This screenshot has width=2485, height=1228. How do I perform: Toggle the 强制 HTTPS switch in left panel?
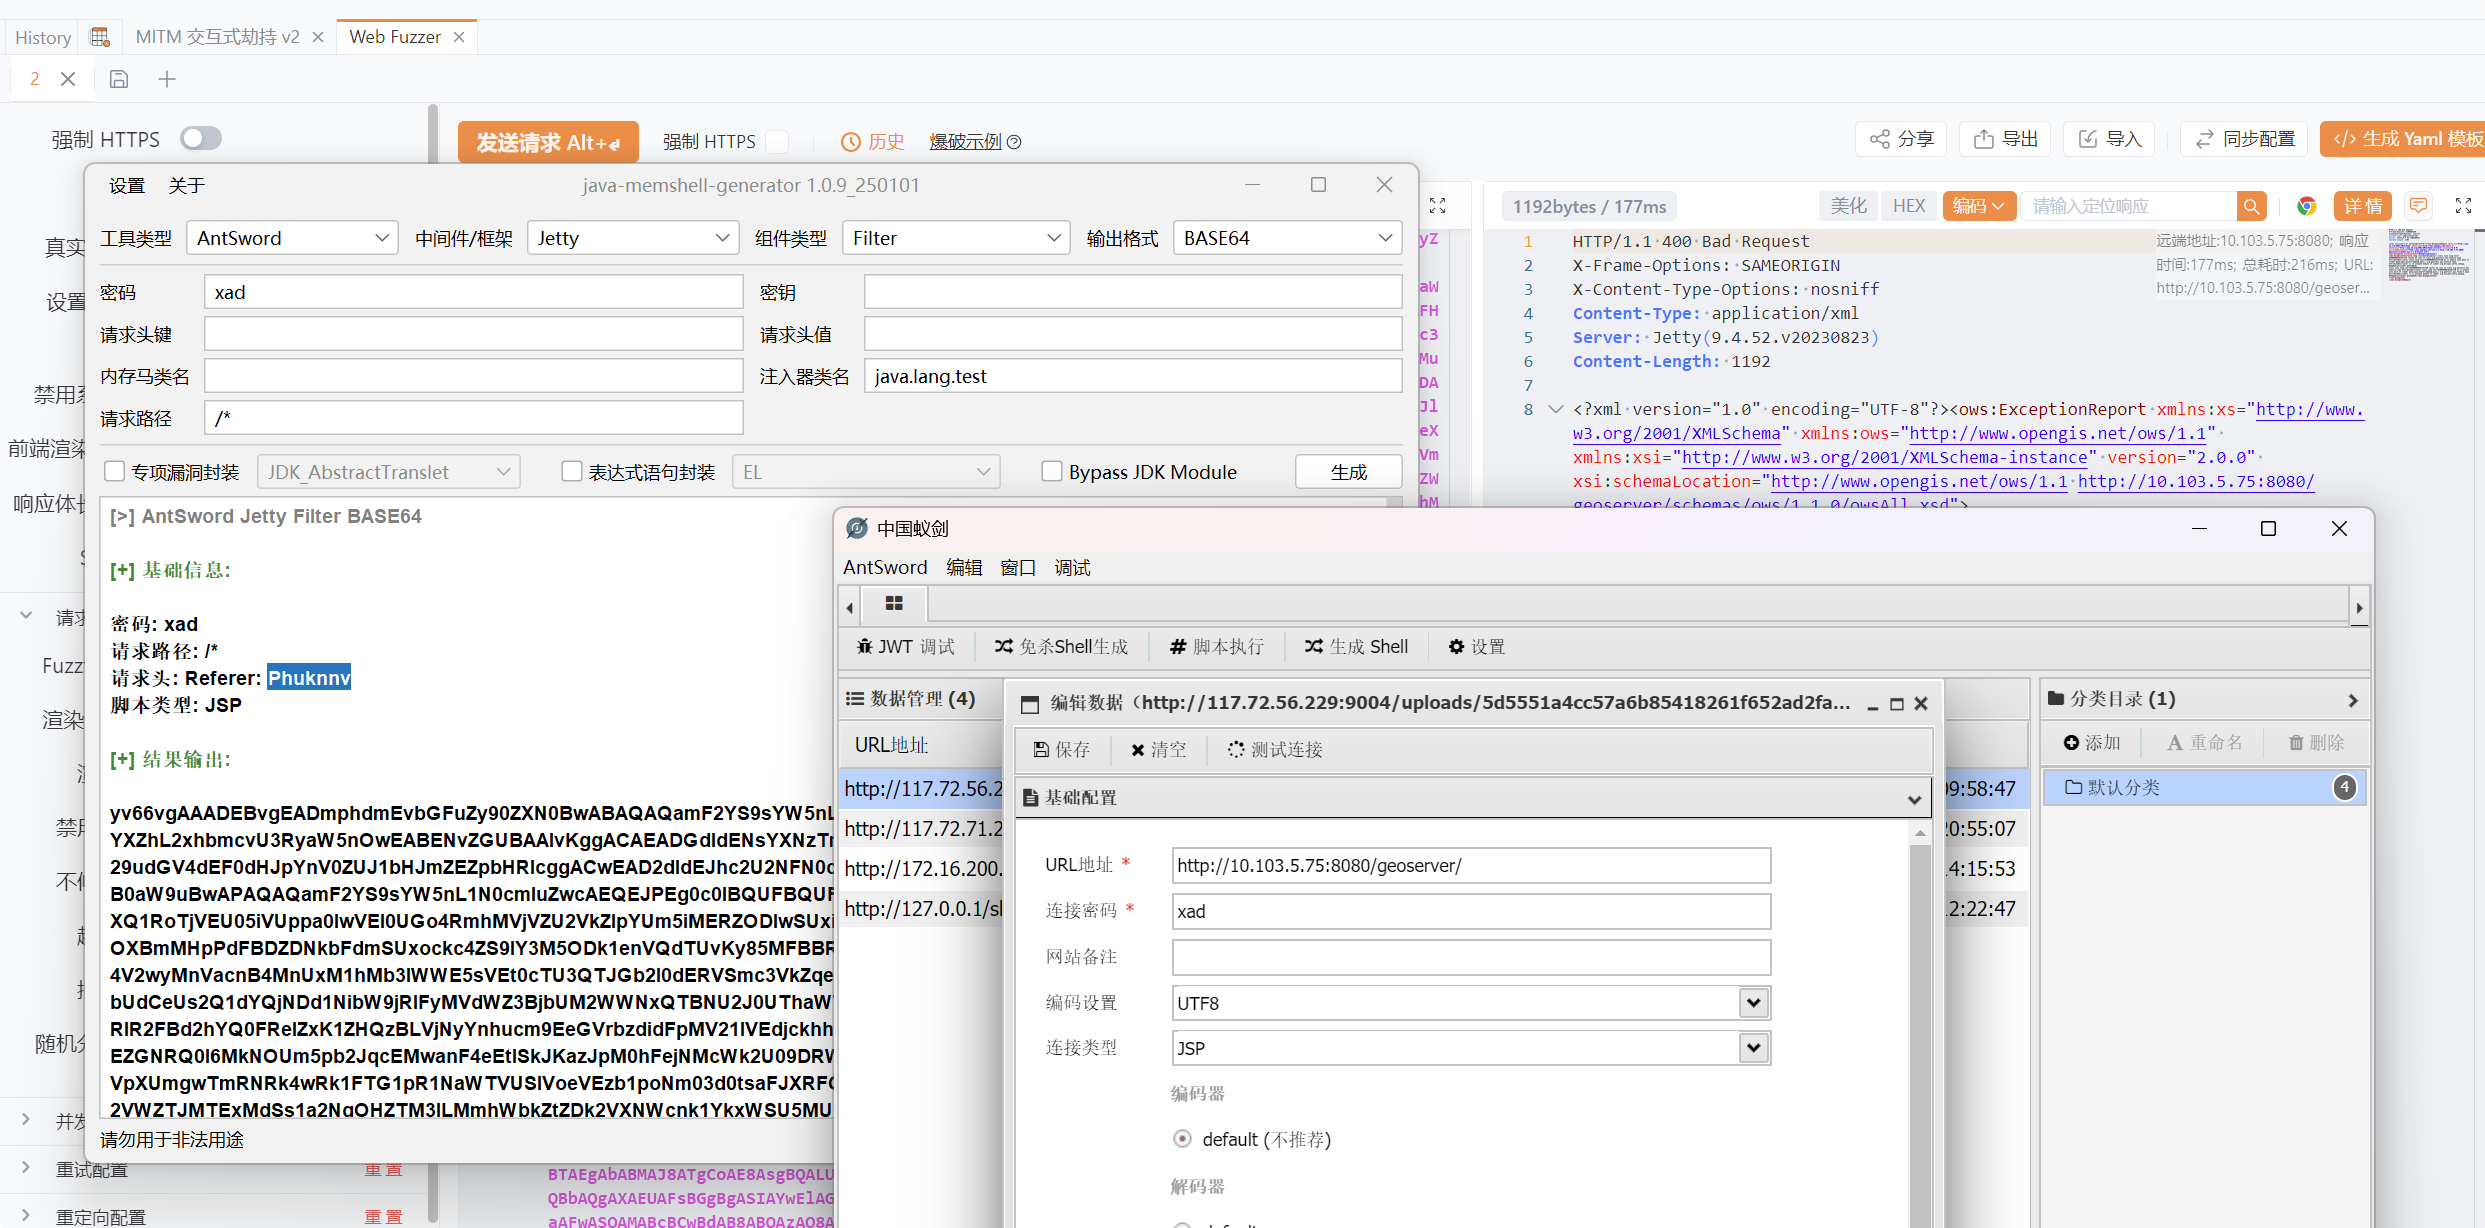200,138
